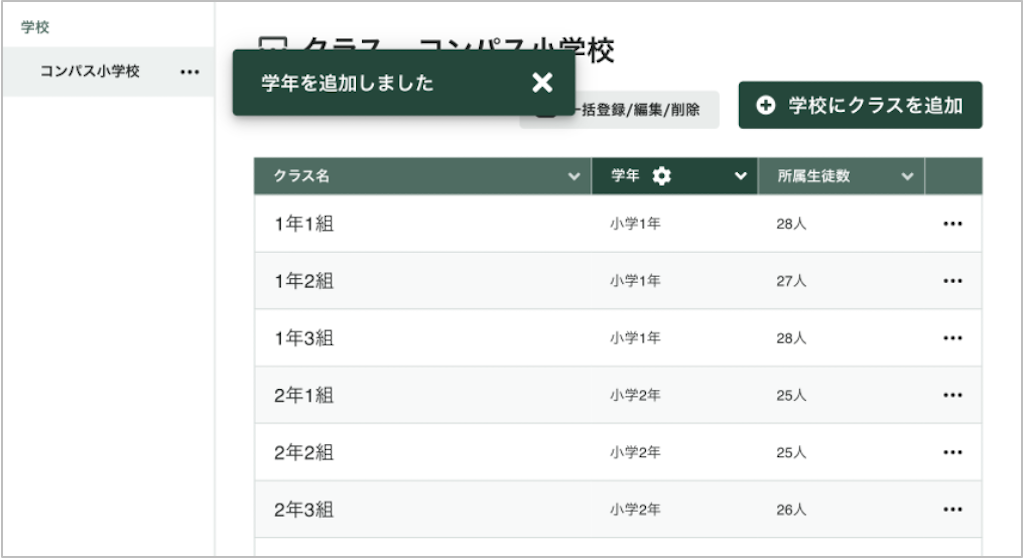Click the class name 2年3組
Viewport: 1024px width, 558px height.
point(304,509)
